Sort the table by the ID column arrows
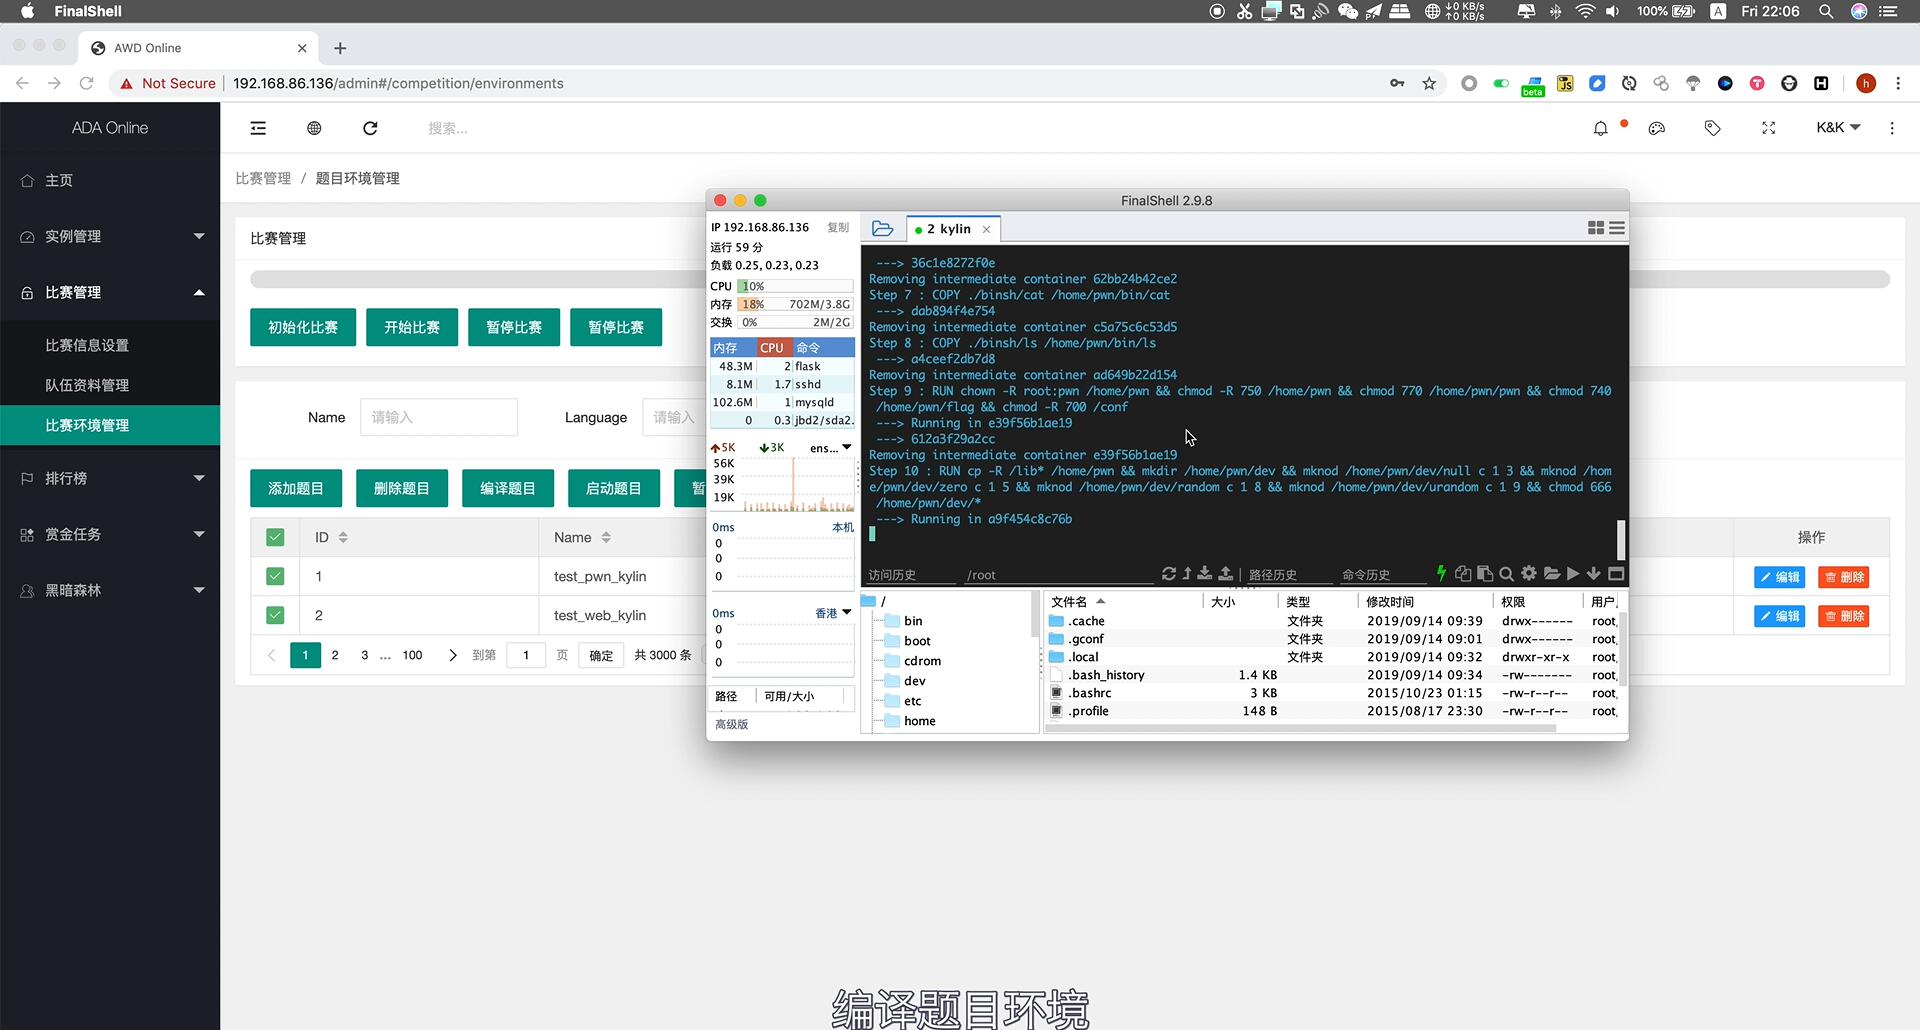 343,537
